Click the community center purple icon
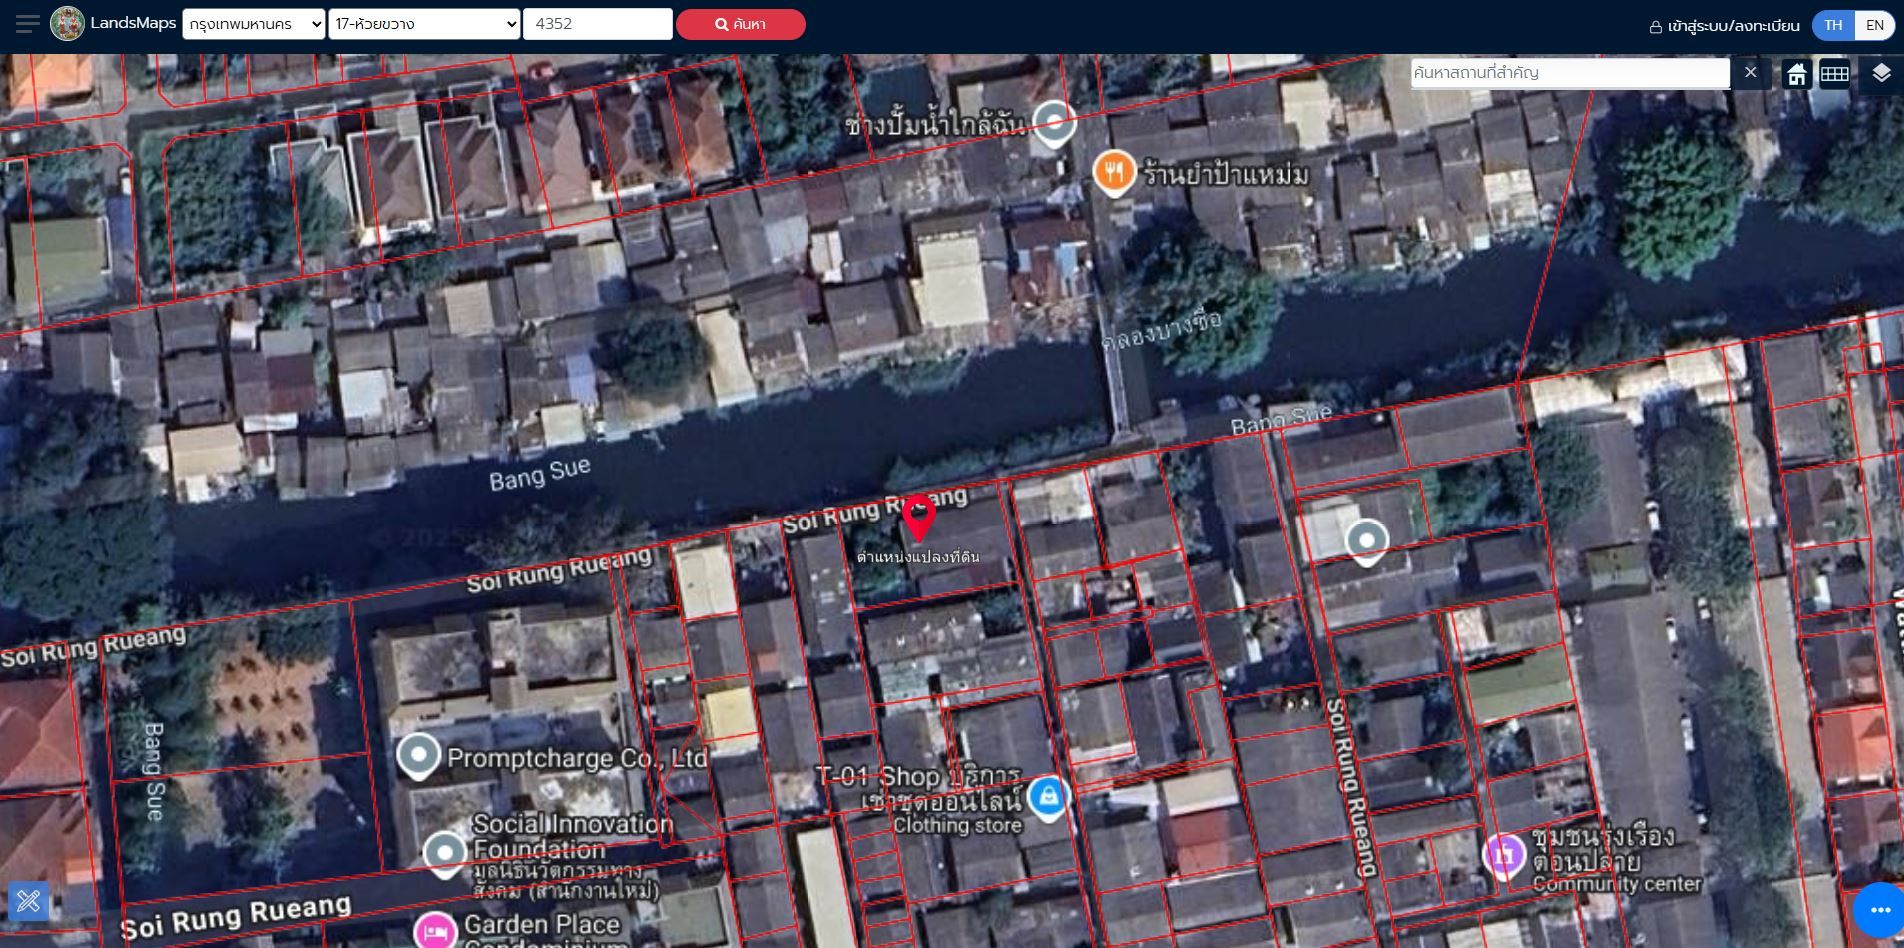1904x948 pixels. (1503, 855)
